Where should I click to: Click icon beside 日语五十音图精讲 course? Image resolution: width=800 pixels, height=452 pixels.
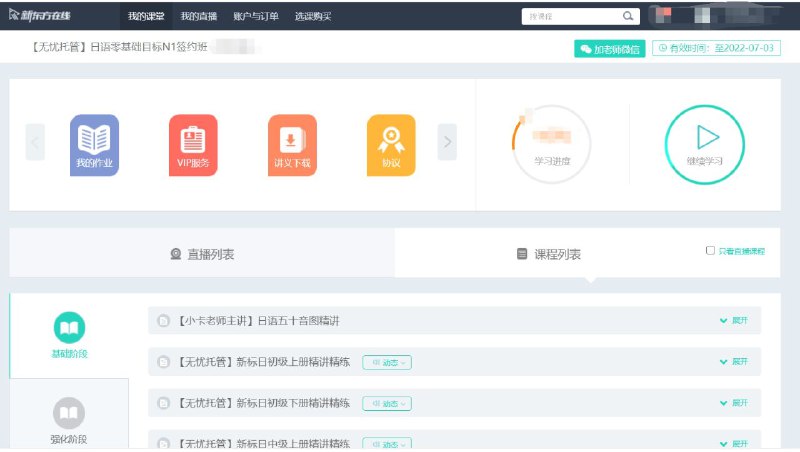163,321
